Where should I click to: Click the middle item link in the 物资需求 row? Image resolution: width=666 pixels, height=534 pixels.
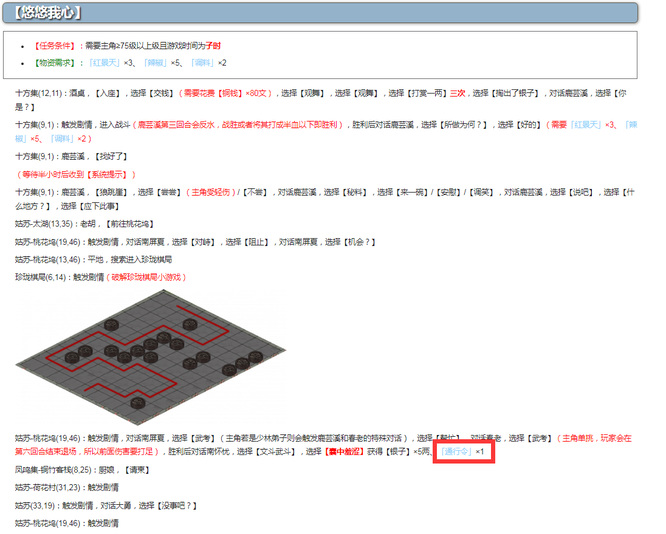click(x=155, y=62)
